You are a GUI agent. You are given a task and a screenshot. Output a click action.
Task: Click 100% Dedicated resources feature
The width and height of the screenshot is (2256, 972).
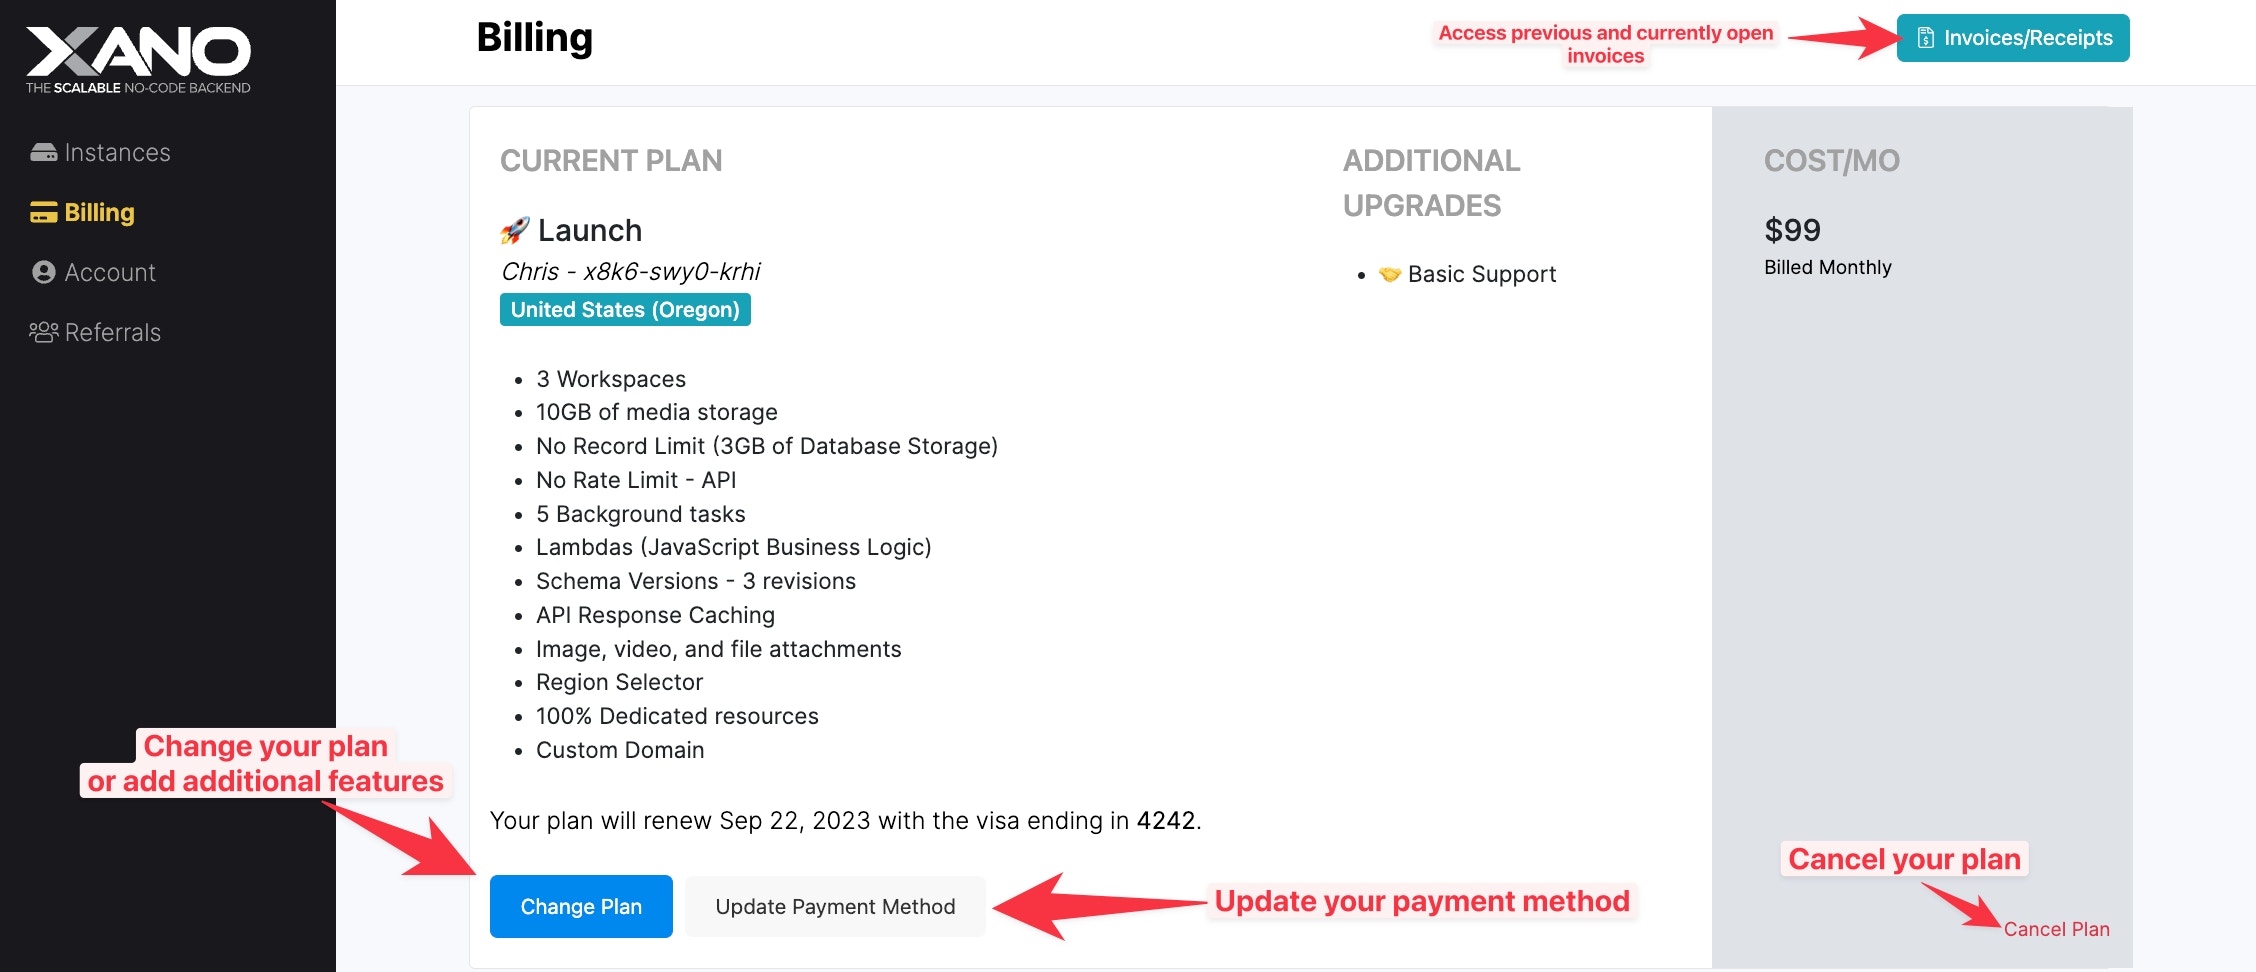click(x=677, y=716)
